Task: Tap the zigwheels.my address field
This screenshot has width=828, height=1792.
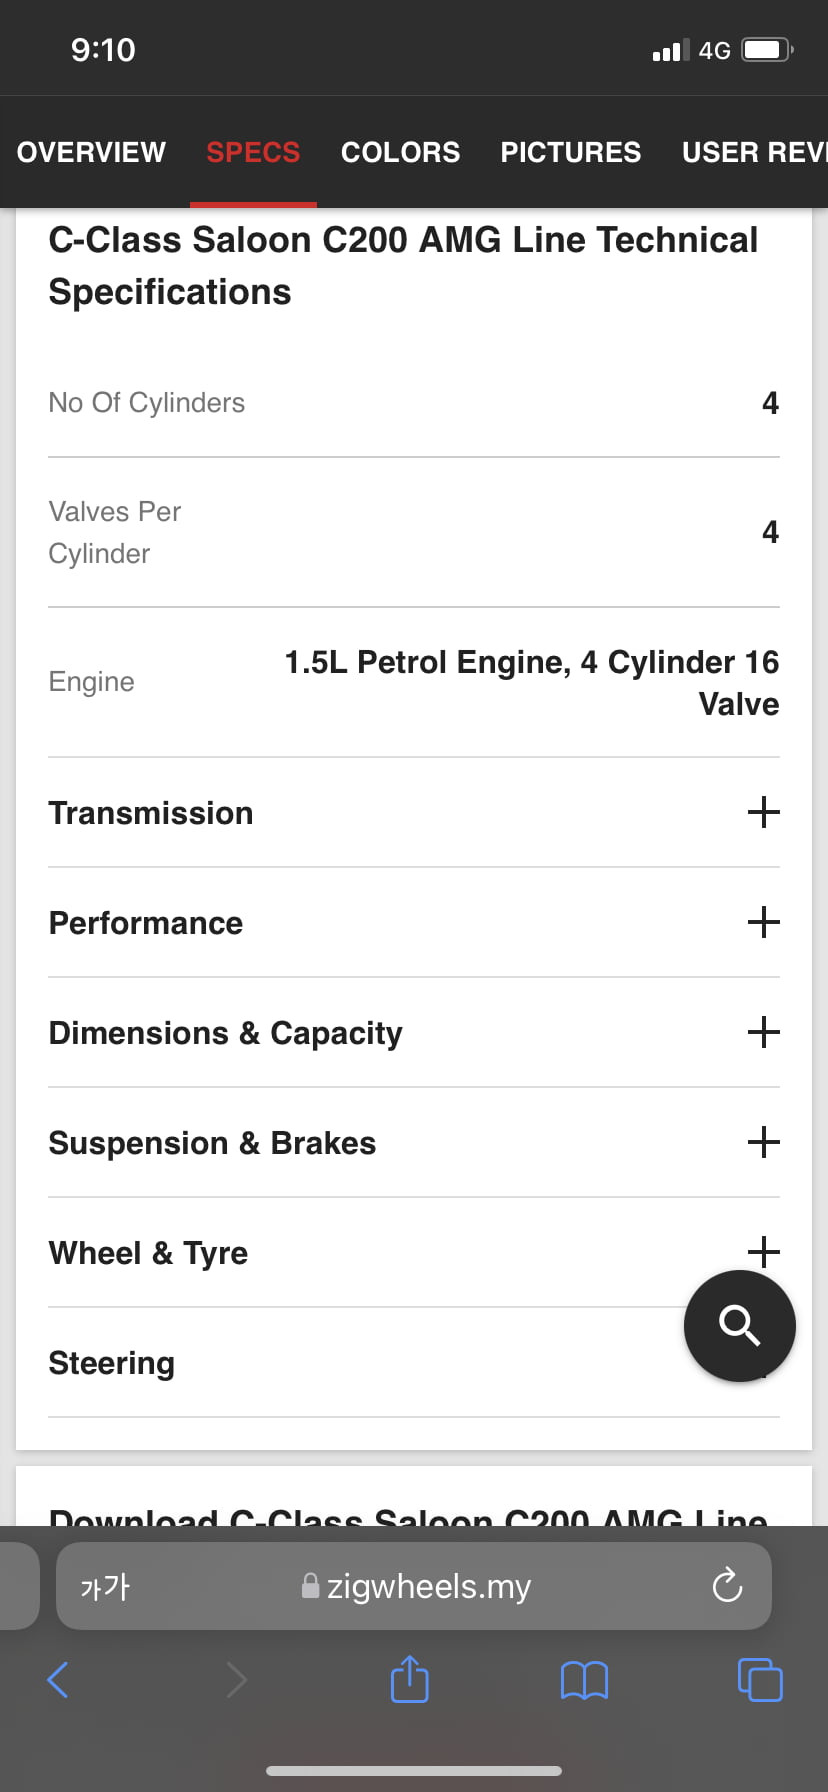Action: pos(414,1586)
